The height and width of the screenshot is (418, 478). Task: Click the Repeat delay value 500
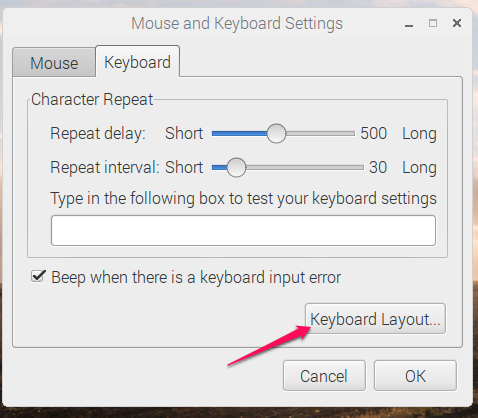pos(373,133)
